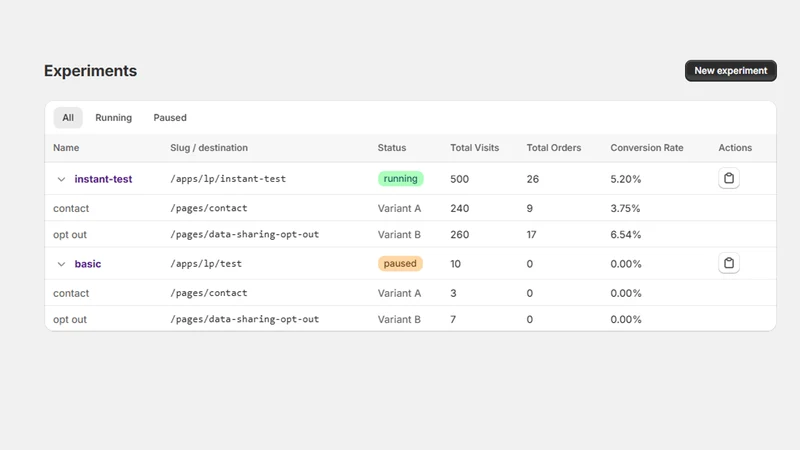Image resolution: width=800 pixels, height=450 pixels.
Task: Click the Total Orders column header
Action: tap(554, 147)
